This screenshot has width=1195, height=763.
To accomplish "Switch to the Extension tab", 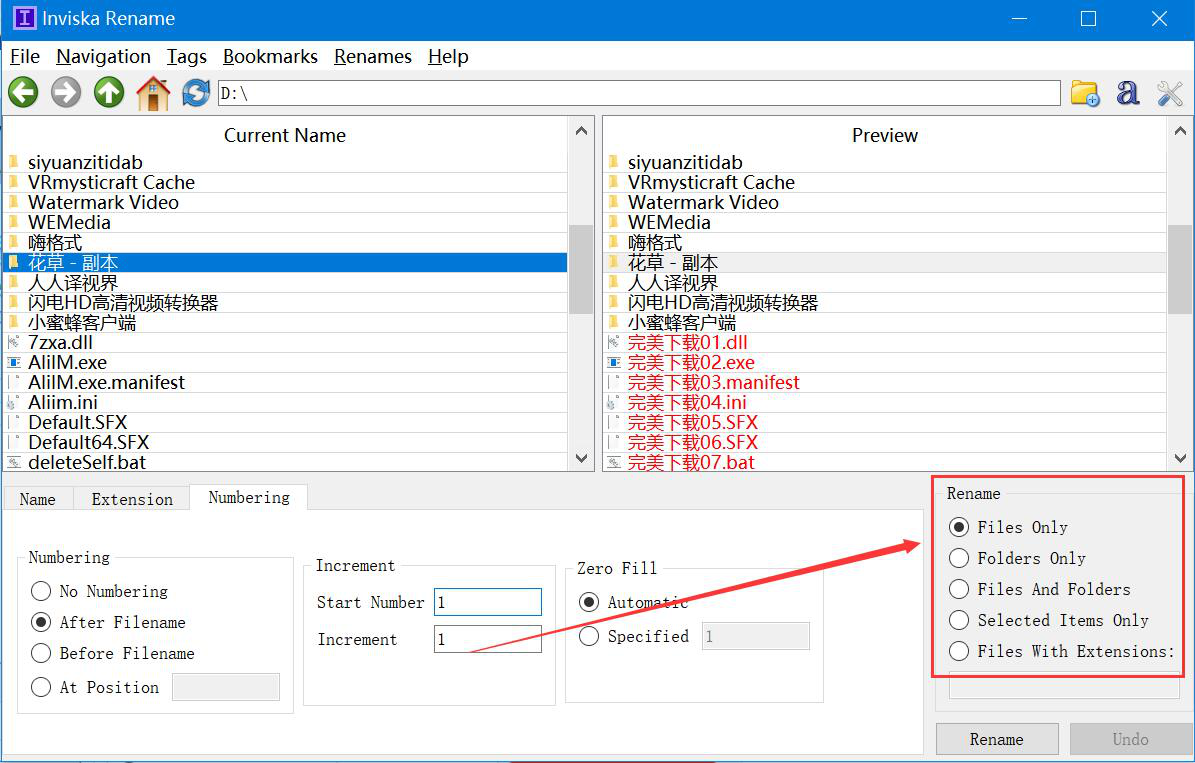I will 132,499.
